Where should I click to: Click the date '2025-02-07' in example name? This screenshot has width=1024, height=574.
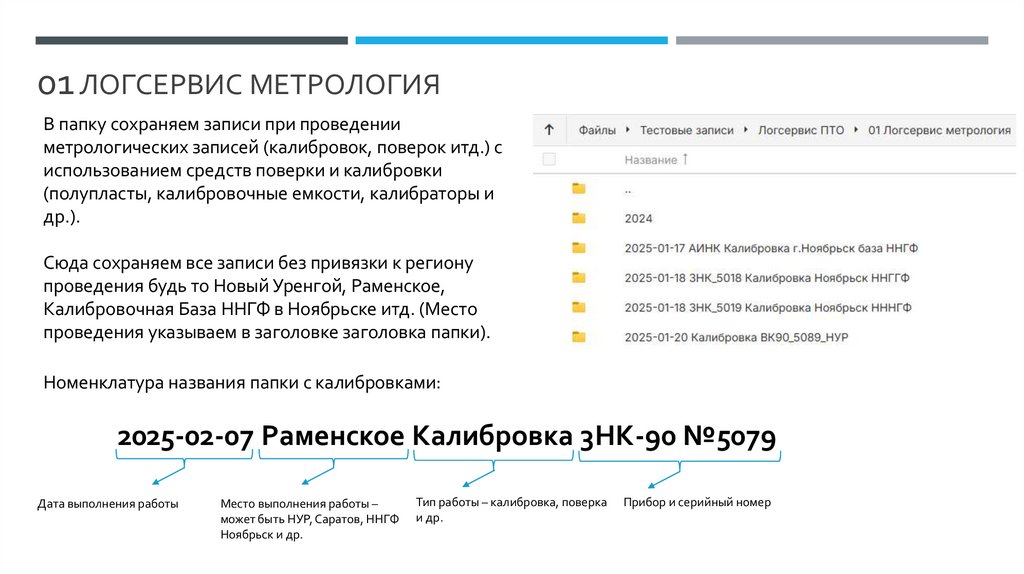185,437
